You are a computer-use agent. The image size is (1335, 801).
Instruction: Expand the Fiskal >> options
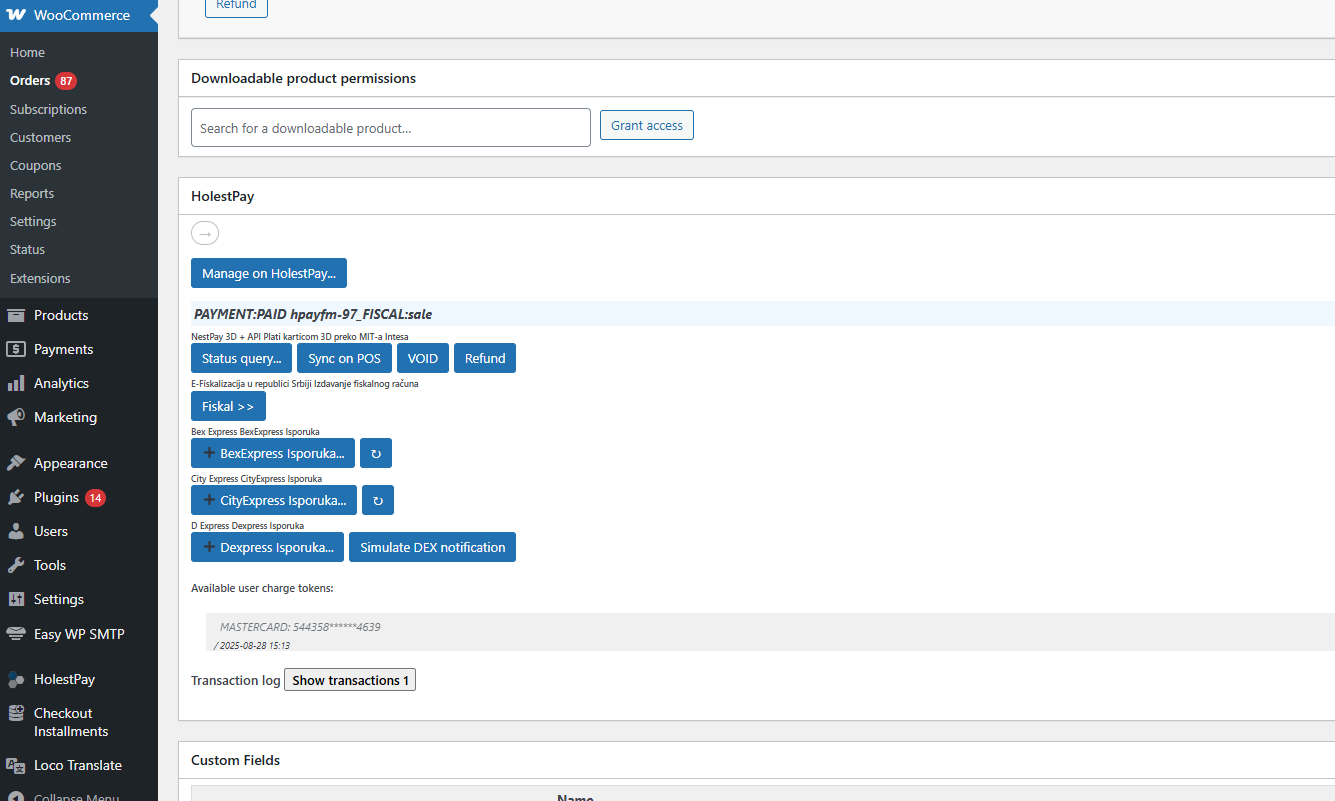tap(228, 406)
